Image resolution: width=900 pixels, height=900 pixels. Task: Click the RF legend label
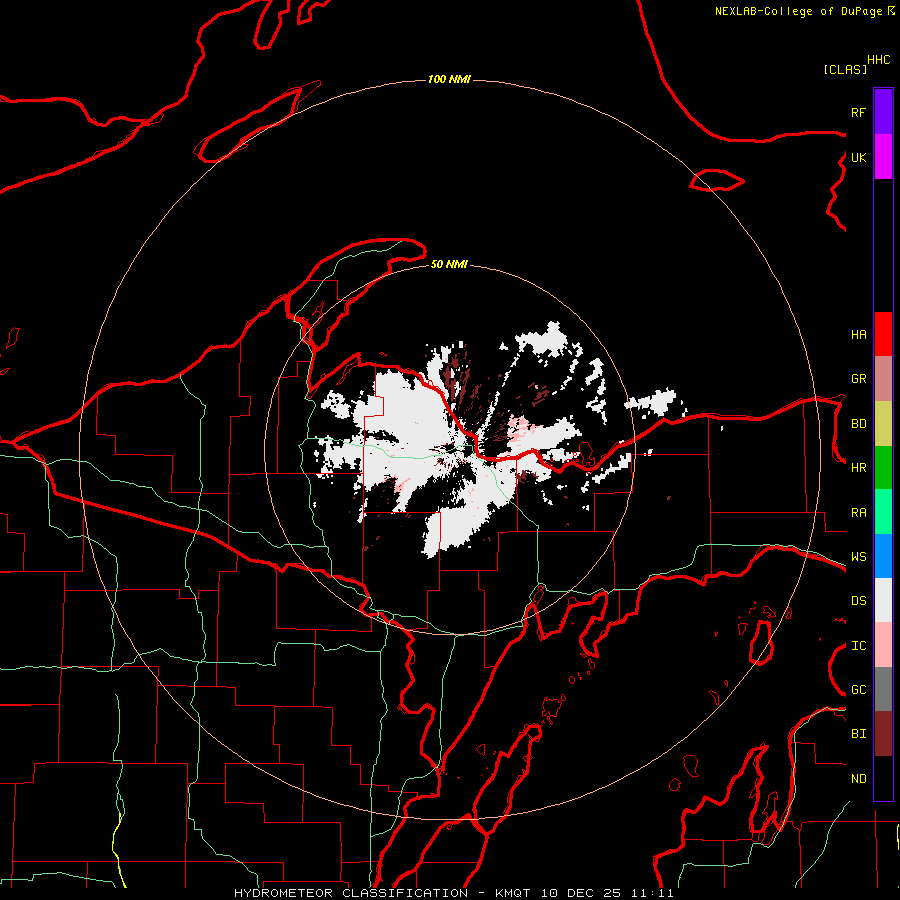[x=858, y=112]
